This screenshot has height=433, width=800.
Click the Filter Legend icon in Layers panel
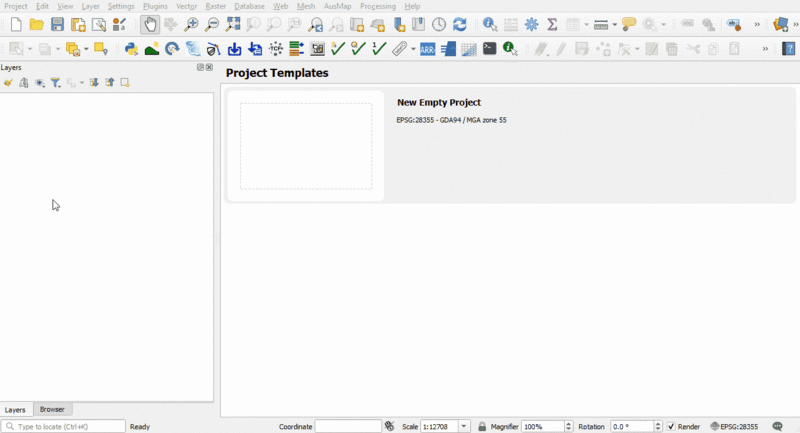[56, 83]
